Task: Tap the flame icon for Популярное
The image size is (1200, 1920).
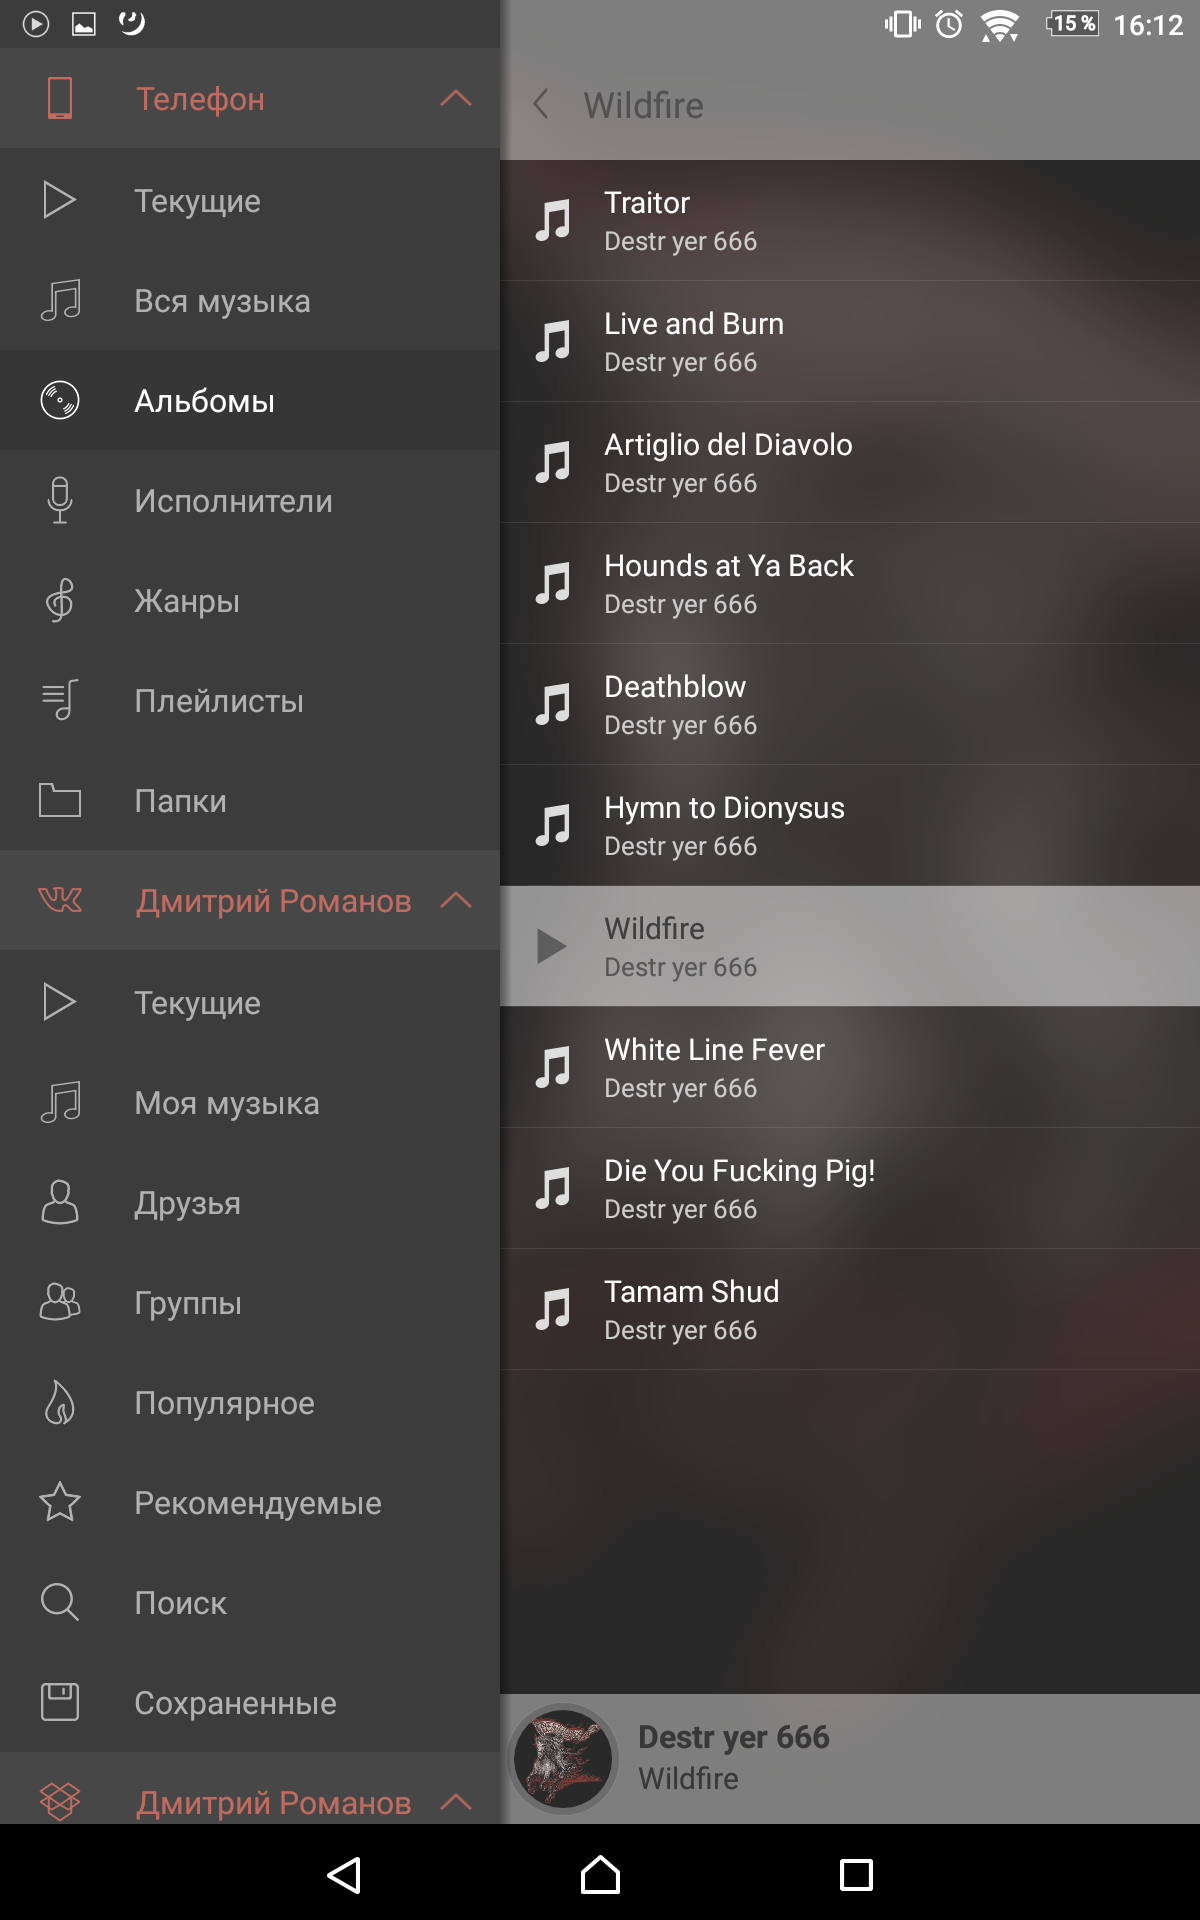Action: coord(60,1402)
